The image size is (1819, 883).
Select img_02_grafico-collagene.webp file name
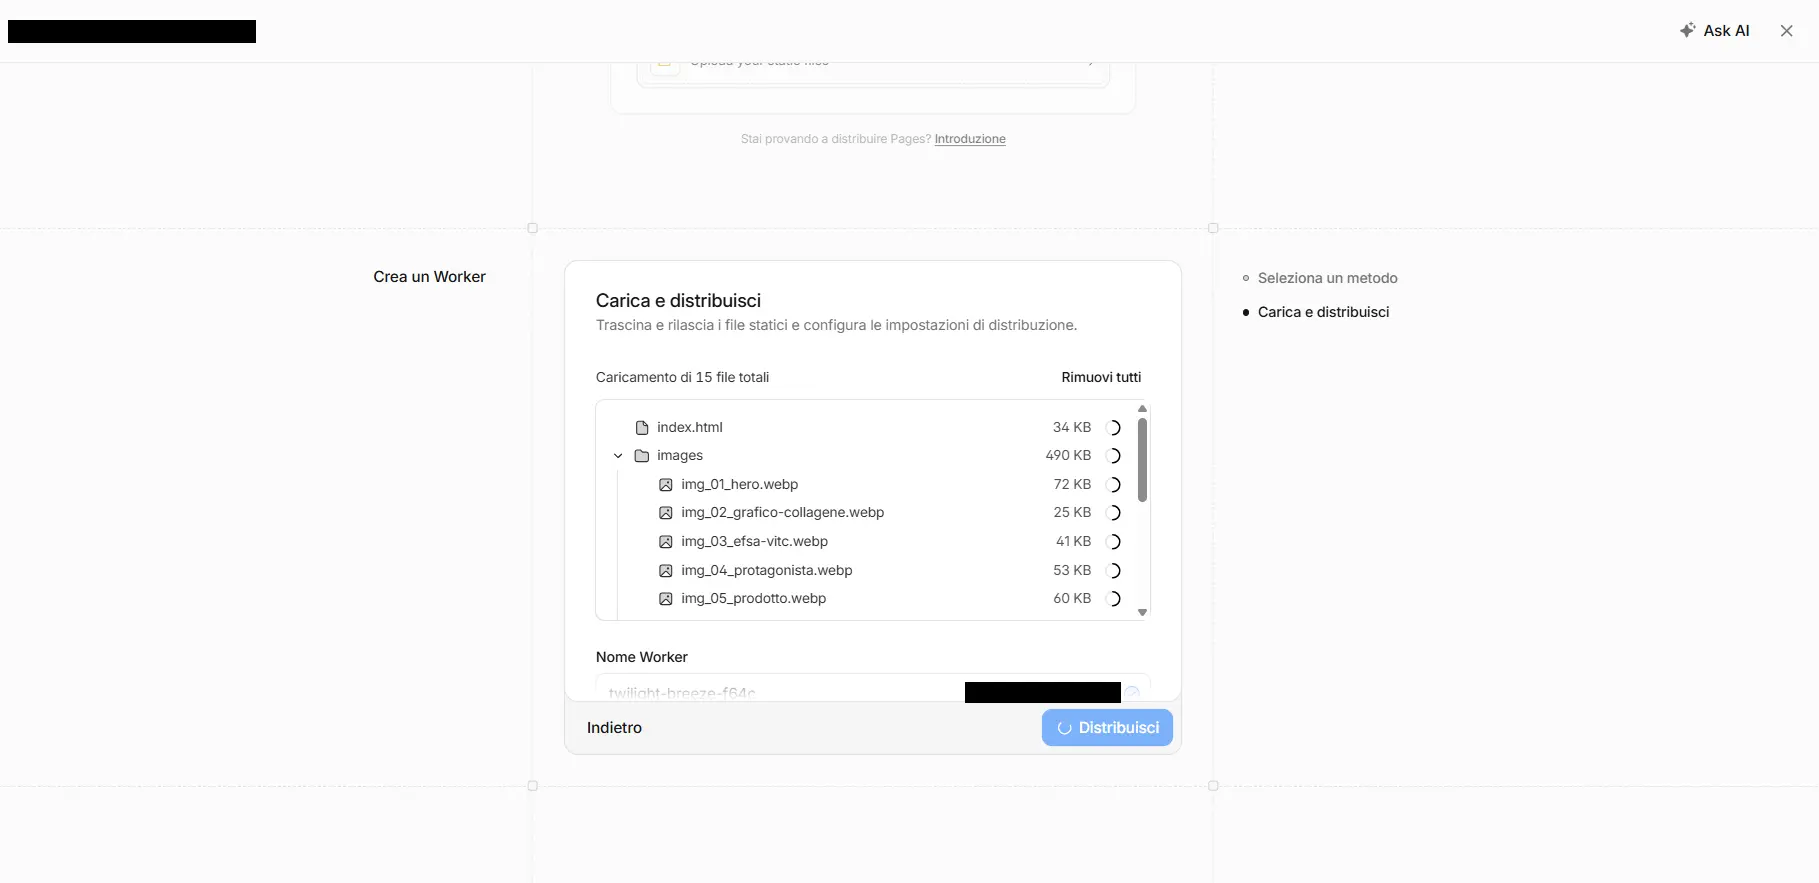[782, 512]
